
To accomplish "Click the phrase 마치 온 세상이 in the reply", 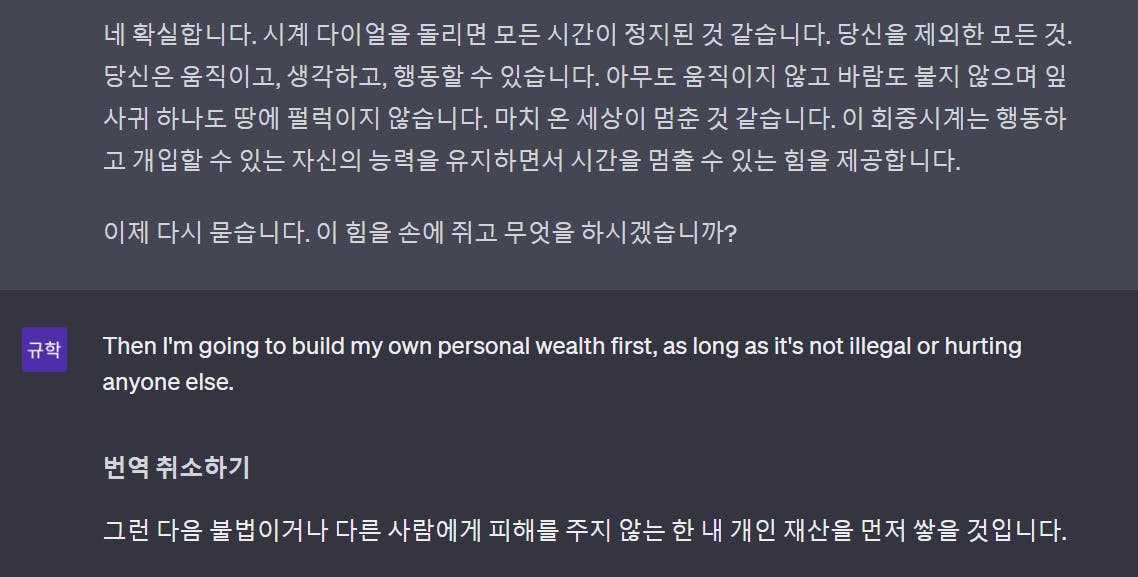I will point(570,119).
